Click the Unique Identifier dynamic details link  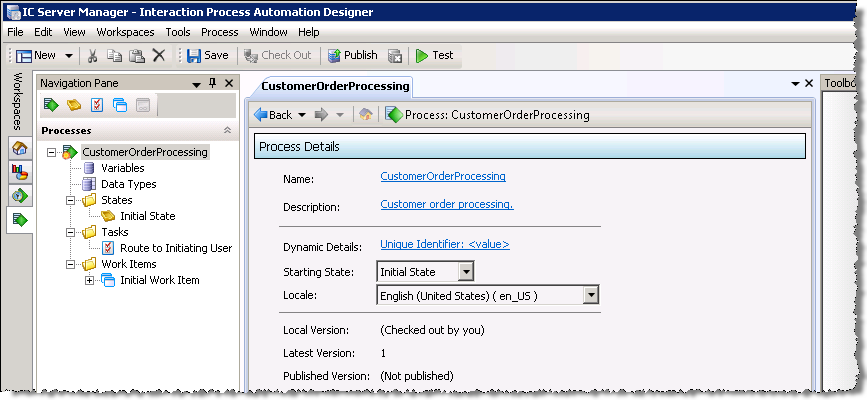[445, 244]
